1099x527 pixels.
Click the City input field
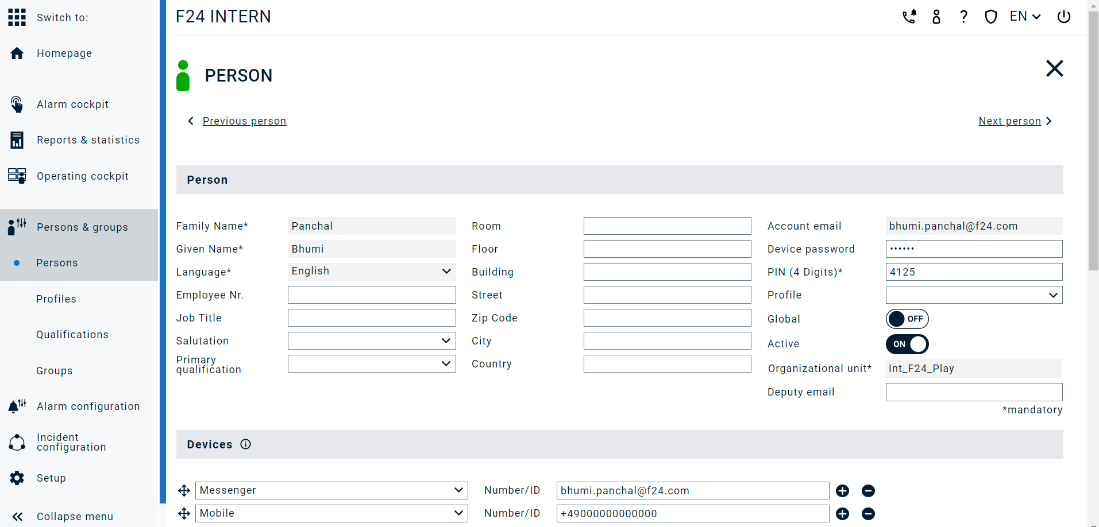667,341
